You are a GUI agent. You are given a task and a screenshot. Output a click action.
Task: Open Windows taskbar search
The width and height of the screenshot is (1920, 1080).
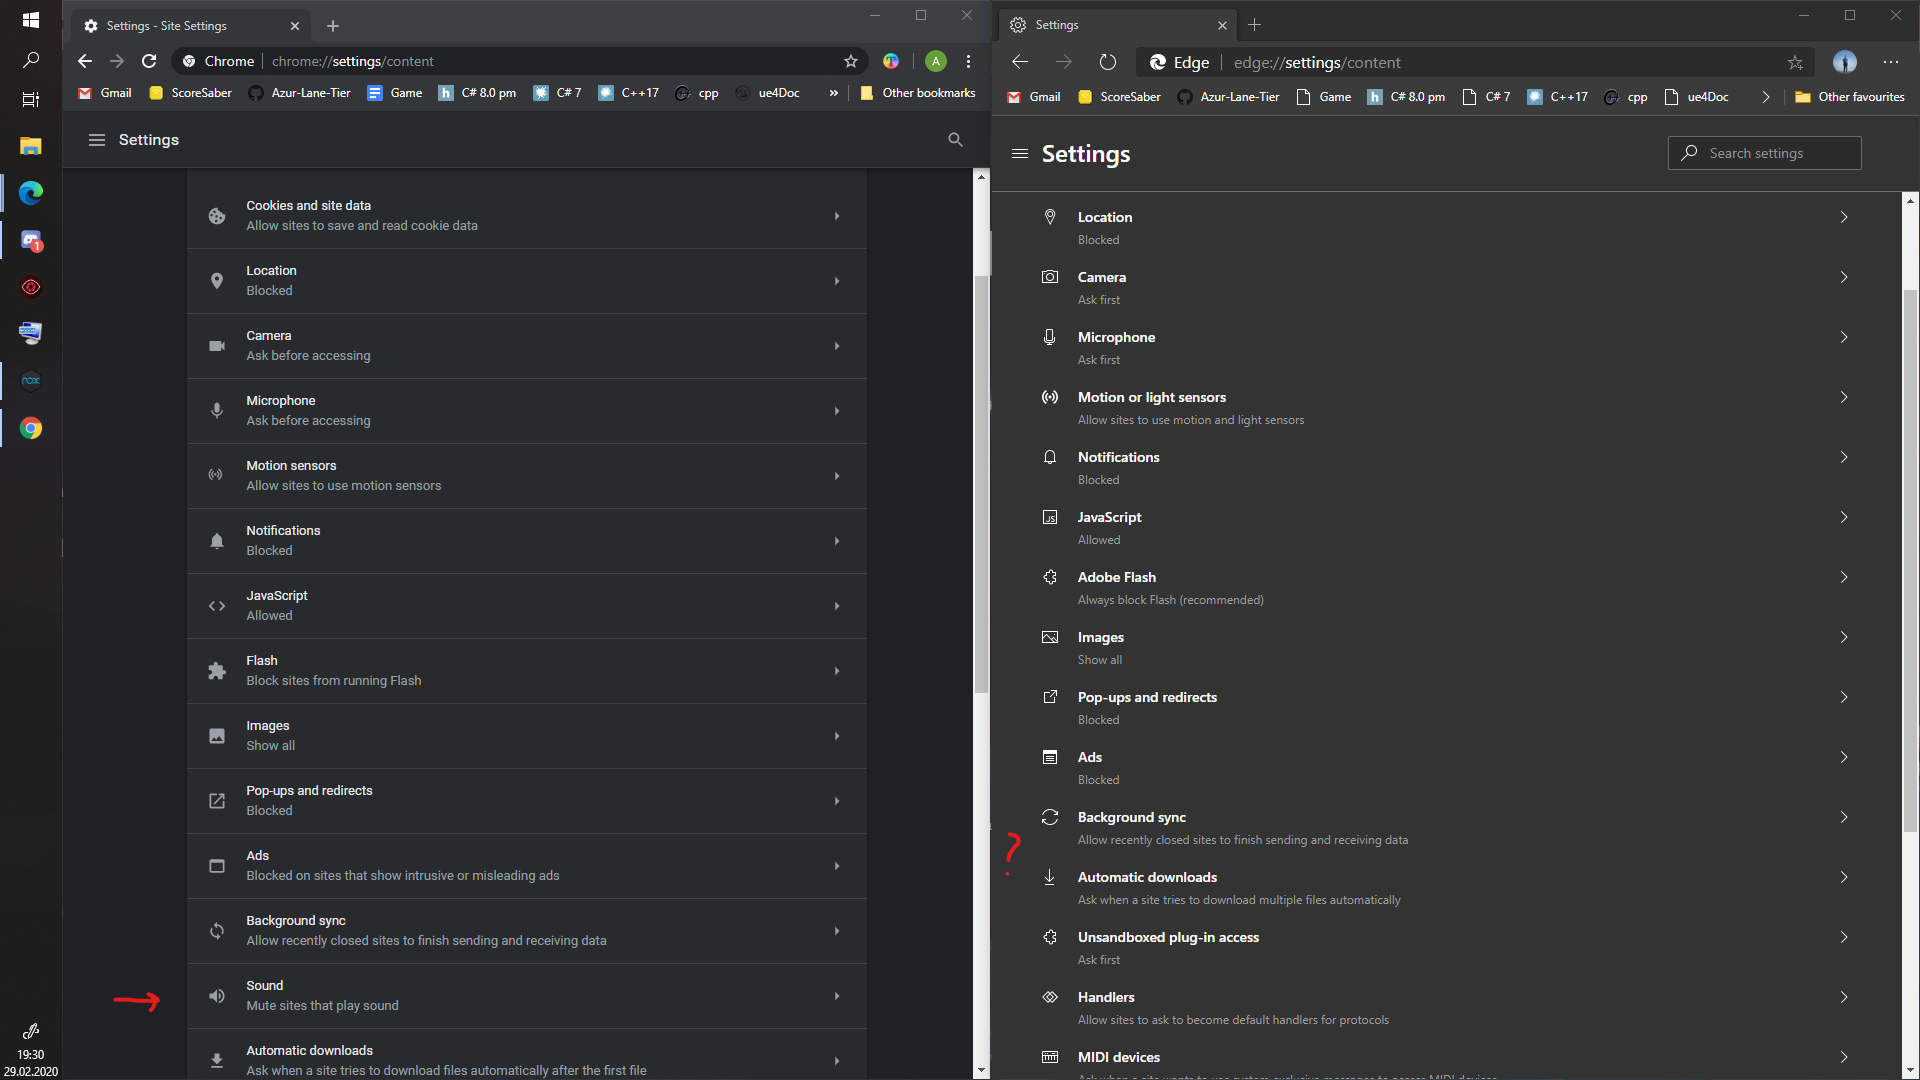(31, 61)
